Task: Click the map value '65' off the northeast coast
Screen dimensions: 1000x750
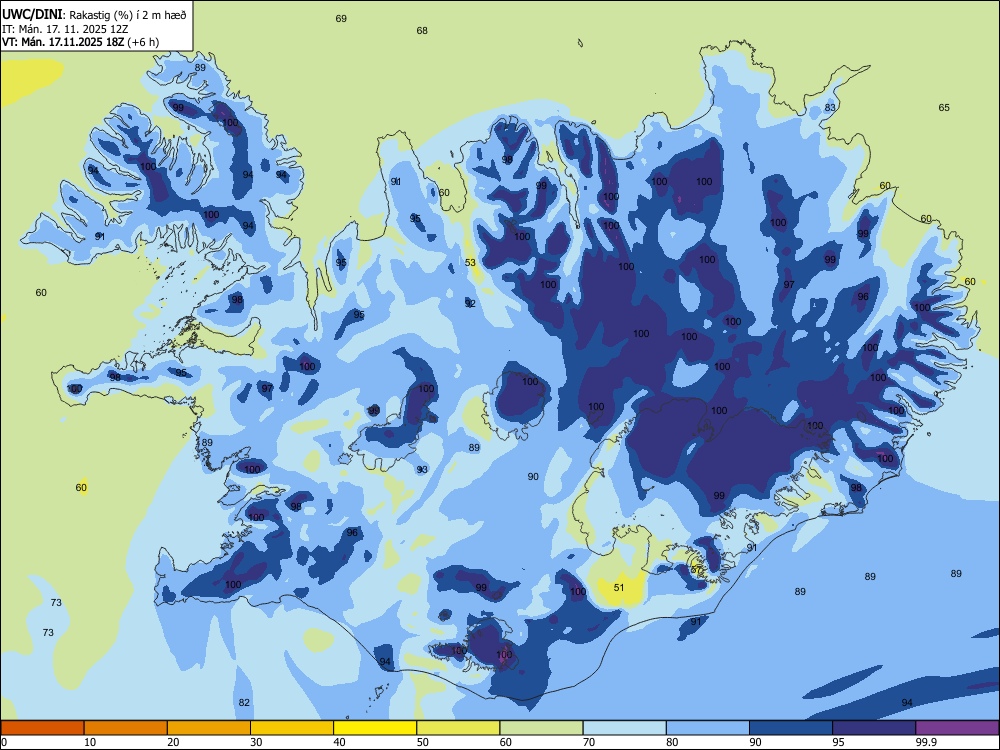Action: [944, 107]
